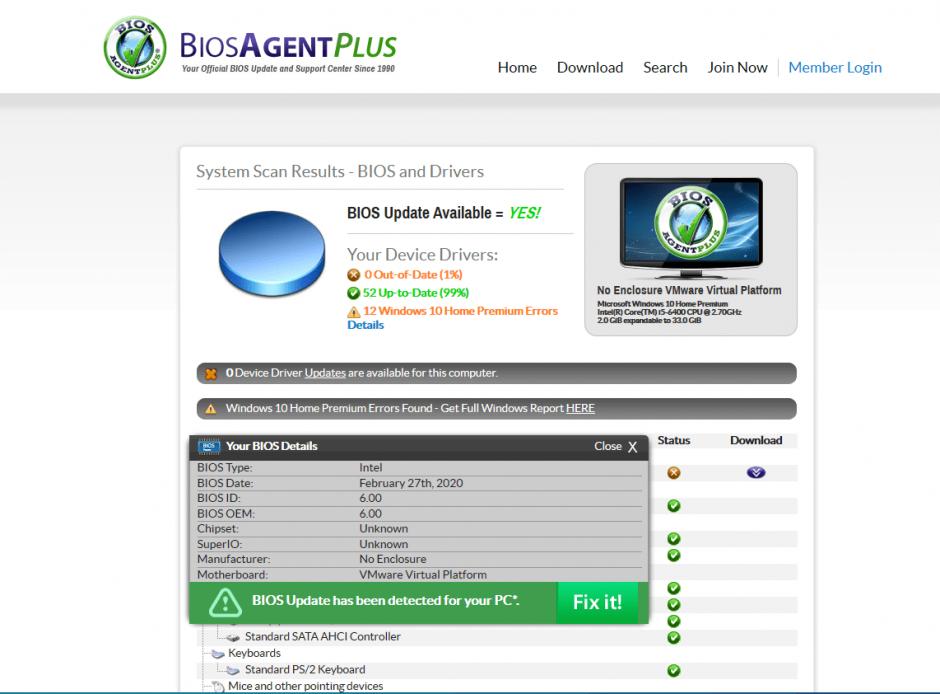Select the Keyboards tree item
Screen dimensions: 940x694
pos(254,653)
